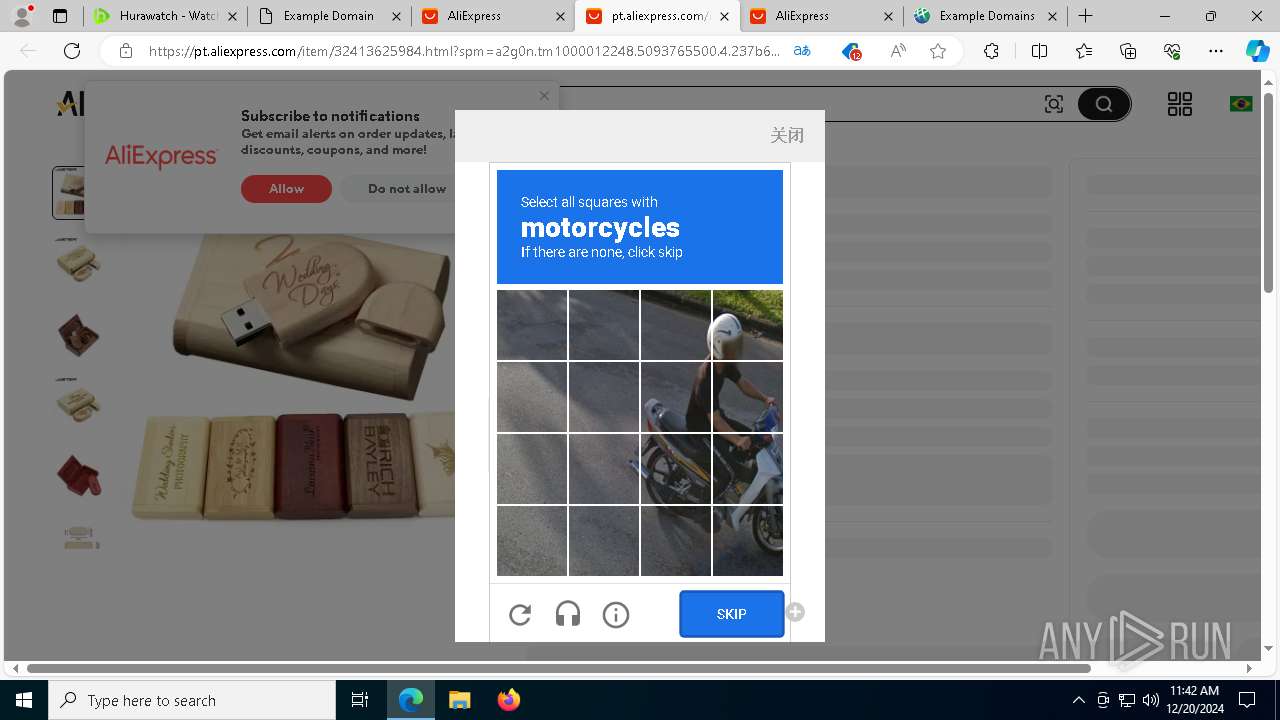The height and width of the screenshot is (720, 1280).
Task: Open the shopping tag icon in address bar
Action: click(850, 51)
